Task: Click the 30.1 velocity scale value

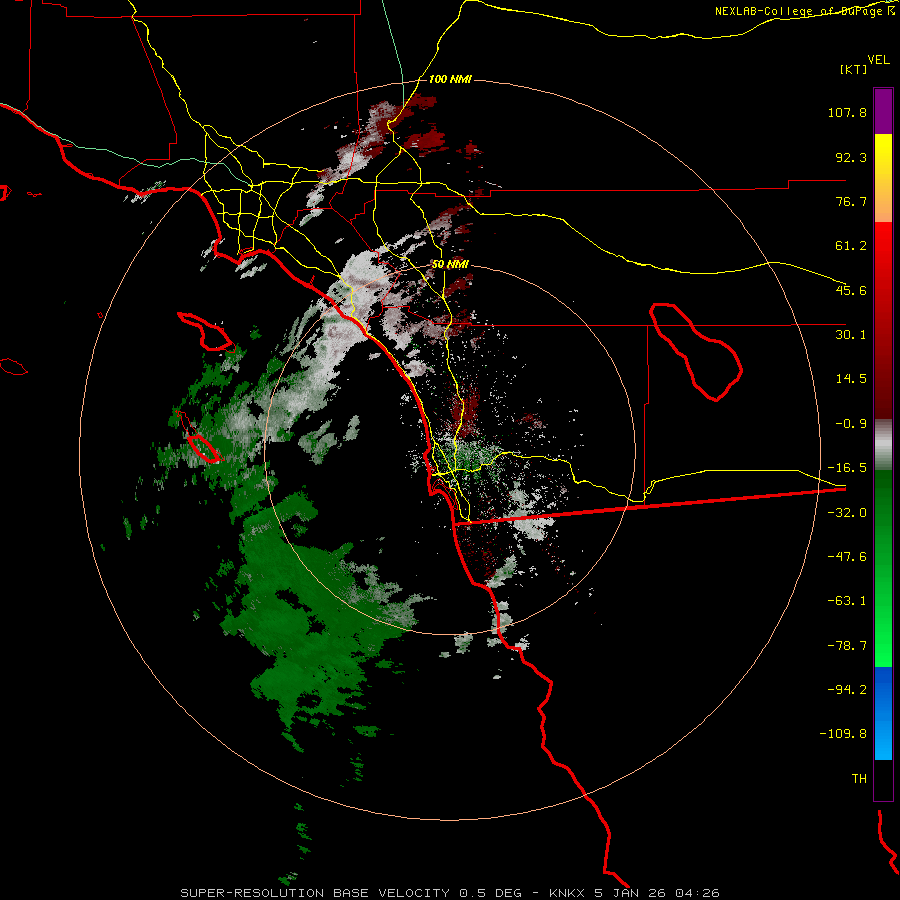Action: pyautogui.click(x=851, y=335)
